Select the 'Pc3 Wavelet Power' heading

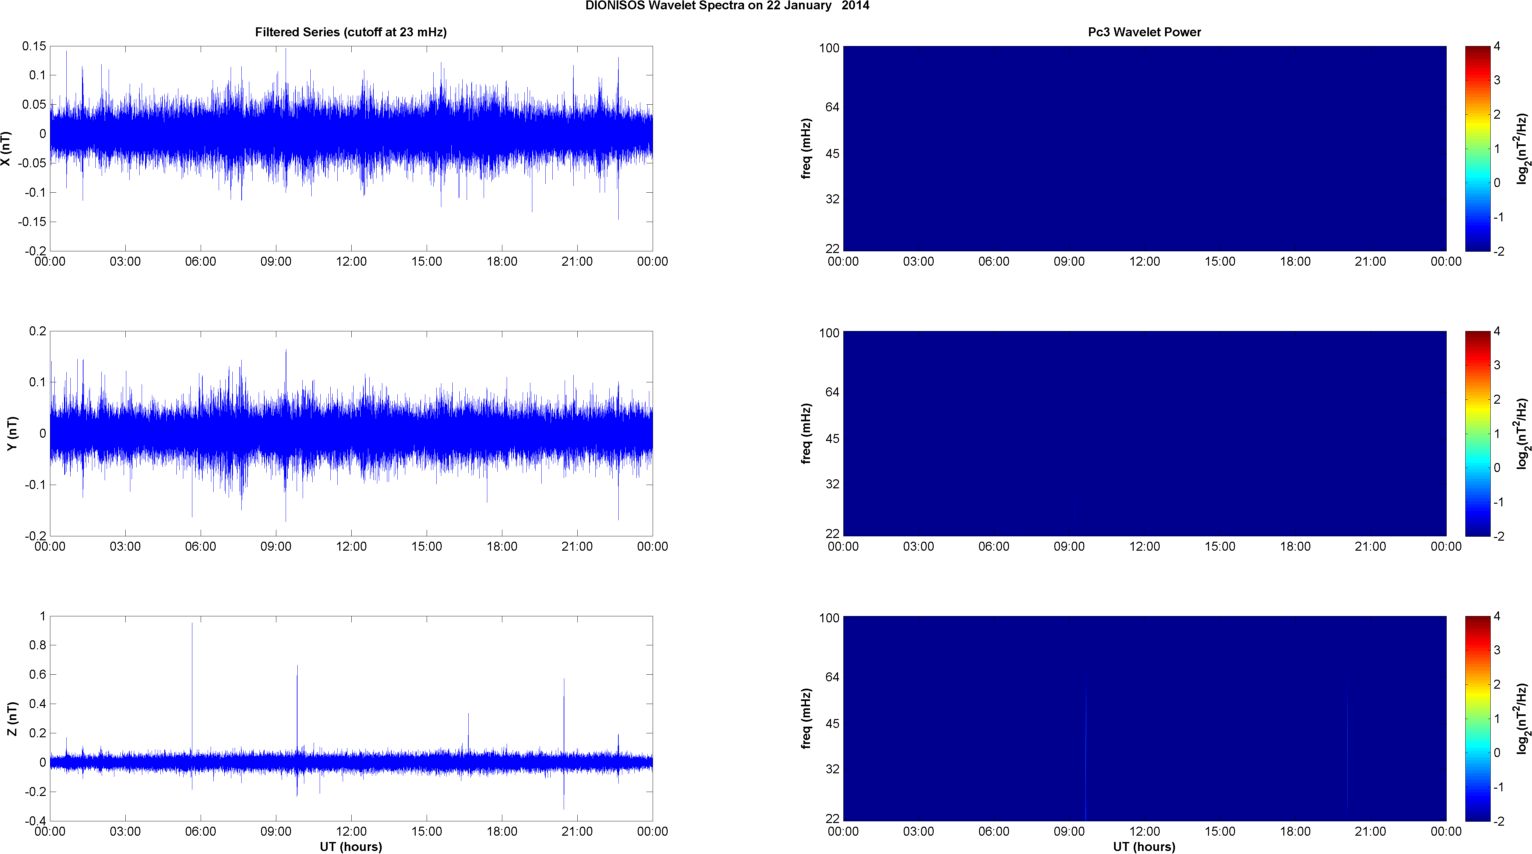coord(1145,32)
